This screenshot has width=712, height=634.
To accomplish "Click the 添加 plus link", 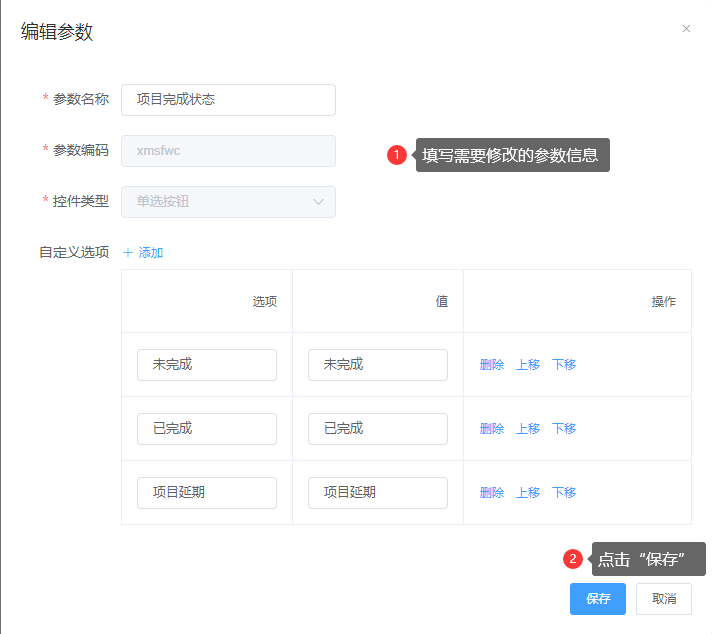I will point(143,253).
